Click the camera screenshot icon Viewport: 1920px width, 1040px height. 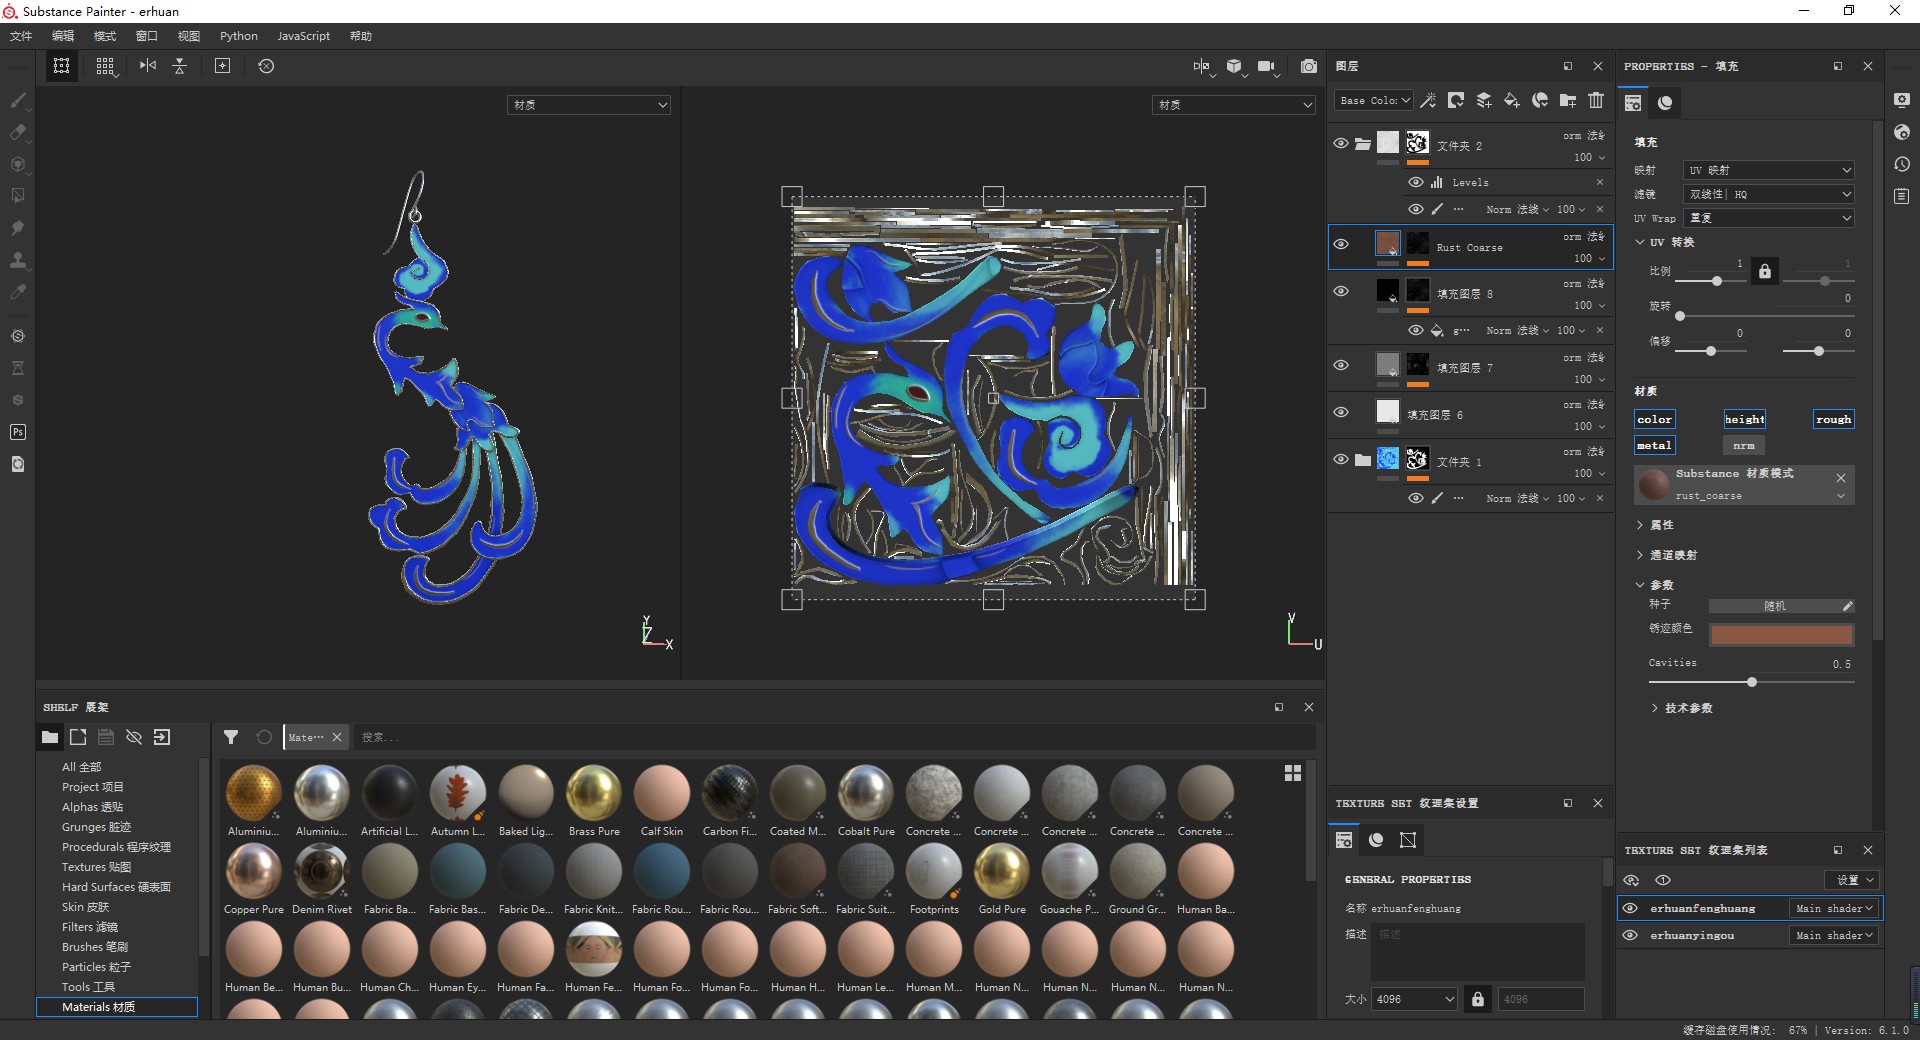[1308, 66]
